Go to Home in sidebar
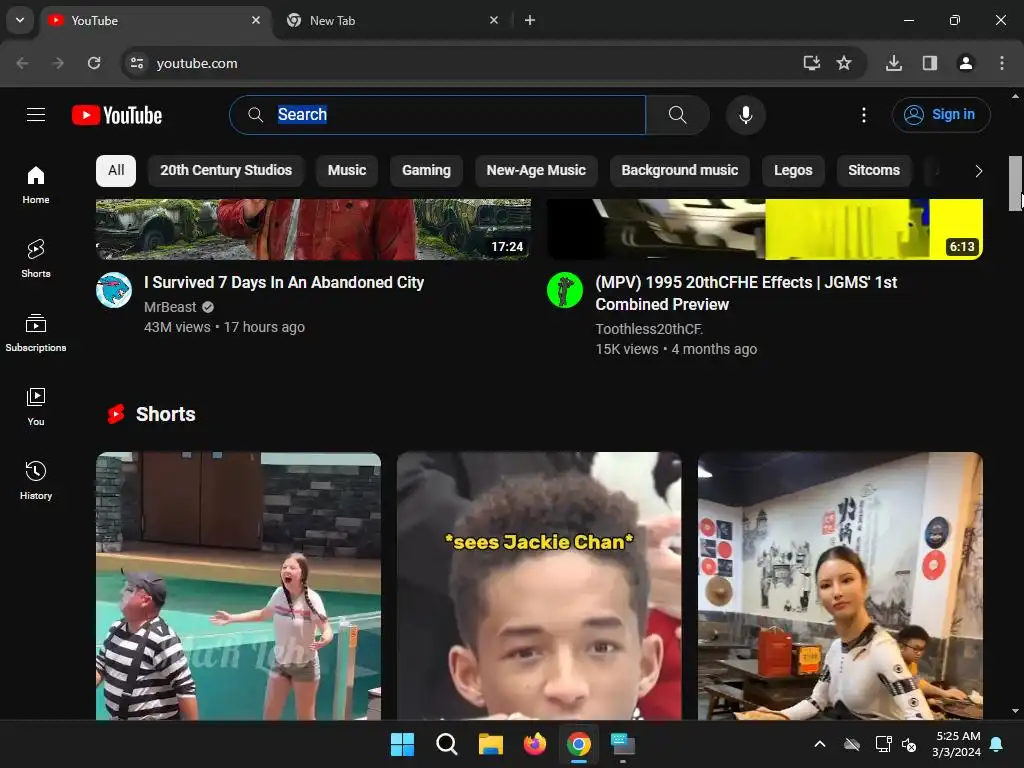The width and height of the screenshot is (1024, 768). point(36,185)
